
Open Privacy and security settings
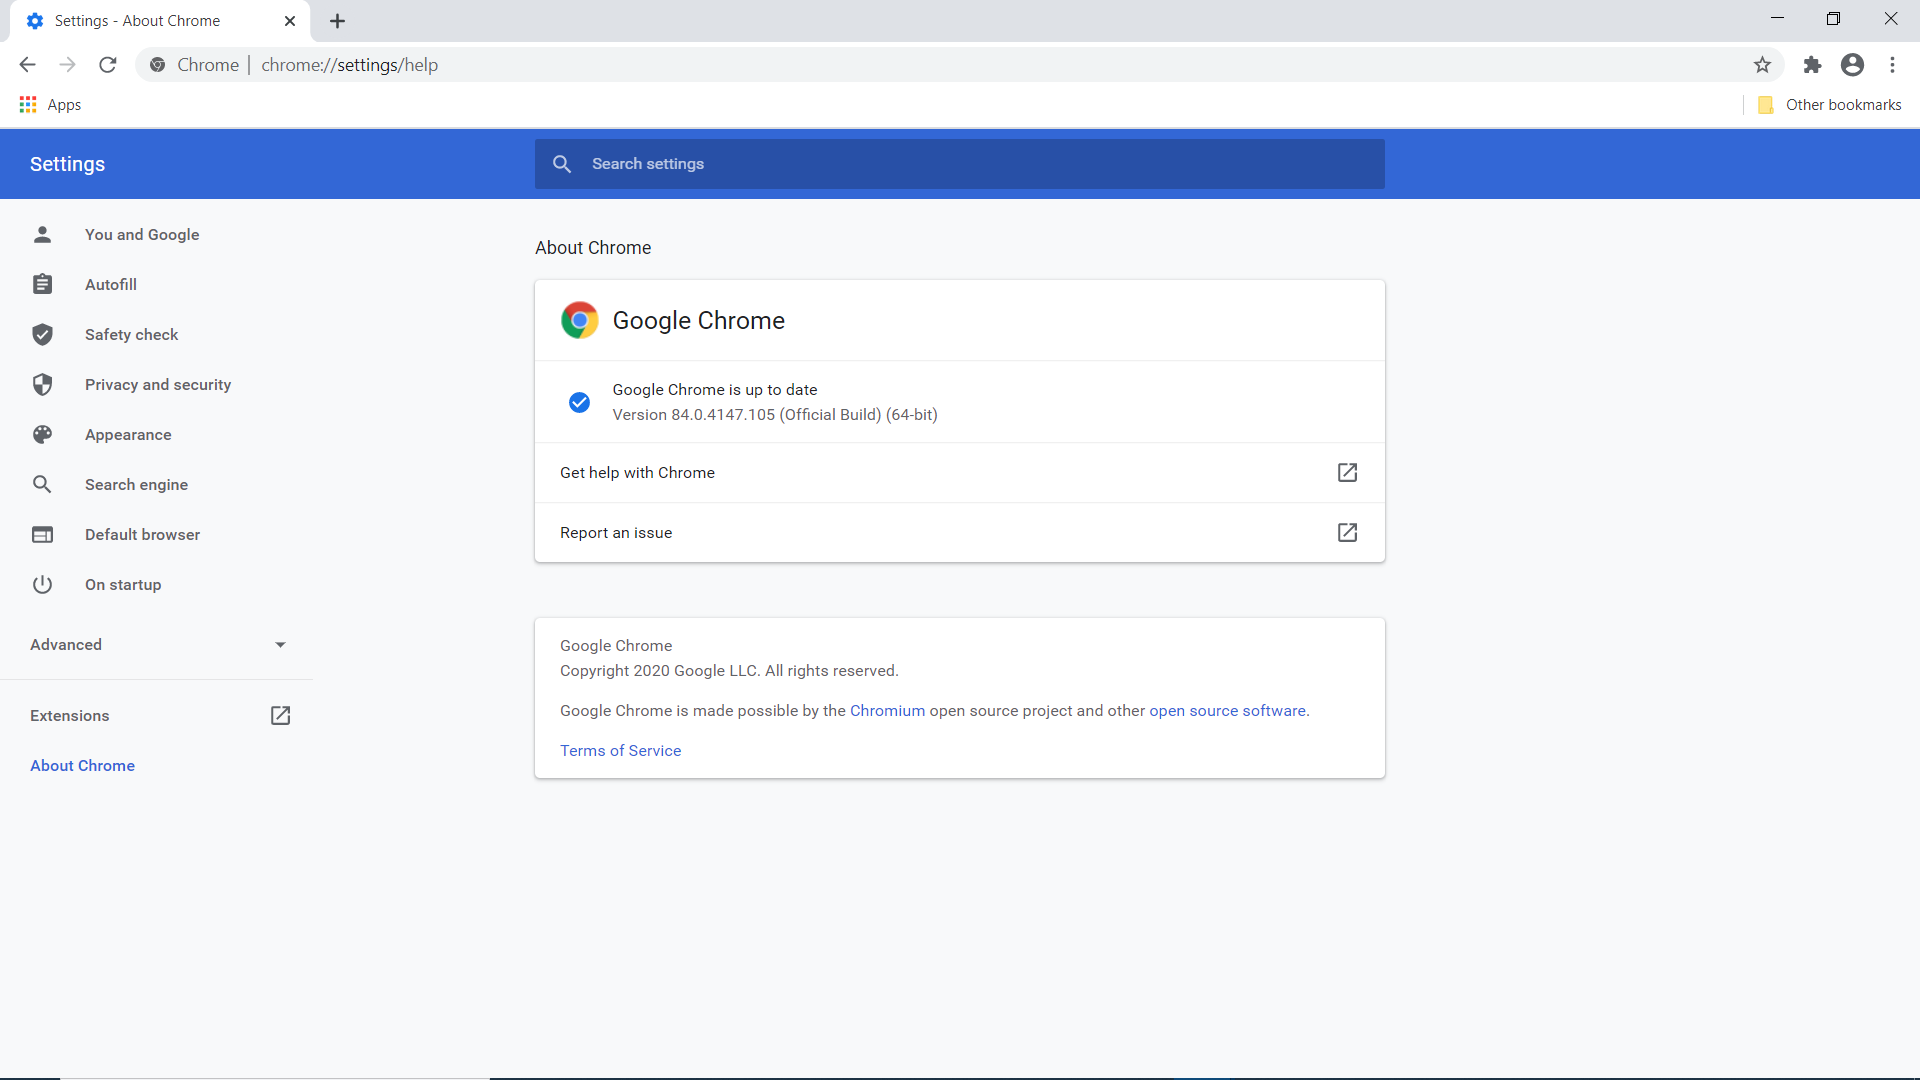(158, 384)
